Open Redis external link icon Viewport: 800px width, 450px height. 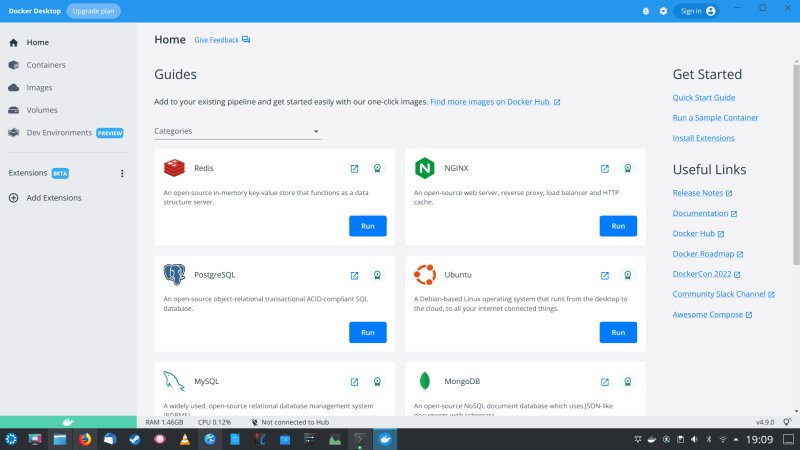click(354, 168)
